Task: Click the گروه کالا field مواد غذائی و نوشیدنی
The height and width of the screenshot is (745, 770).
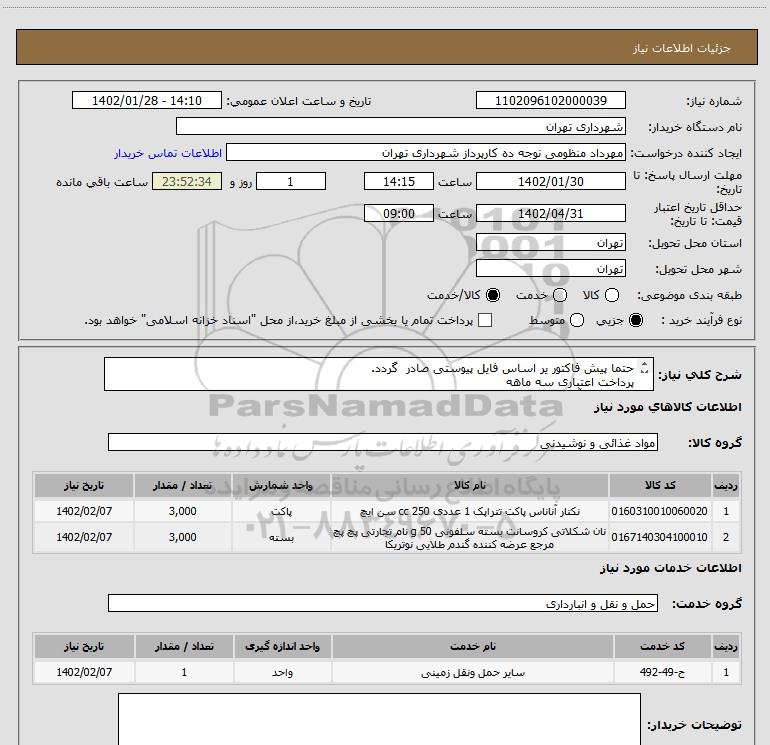Action: click(x=383, y=442)
